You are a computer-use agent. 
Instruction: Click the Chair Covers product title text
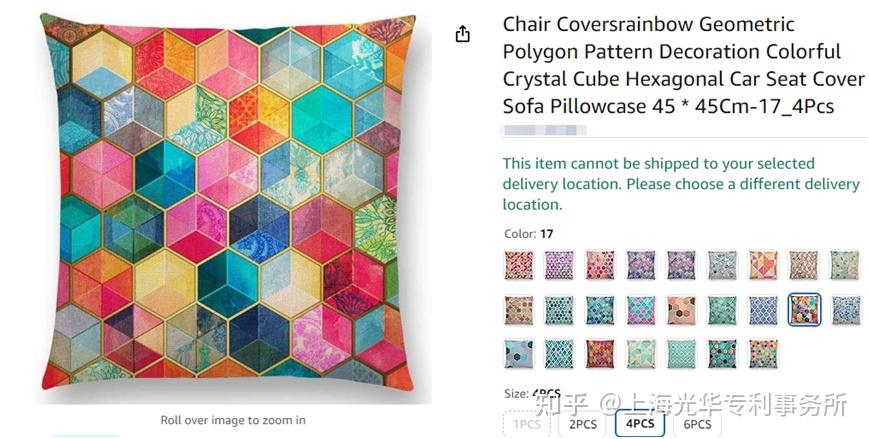671,65
